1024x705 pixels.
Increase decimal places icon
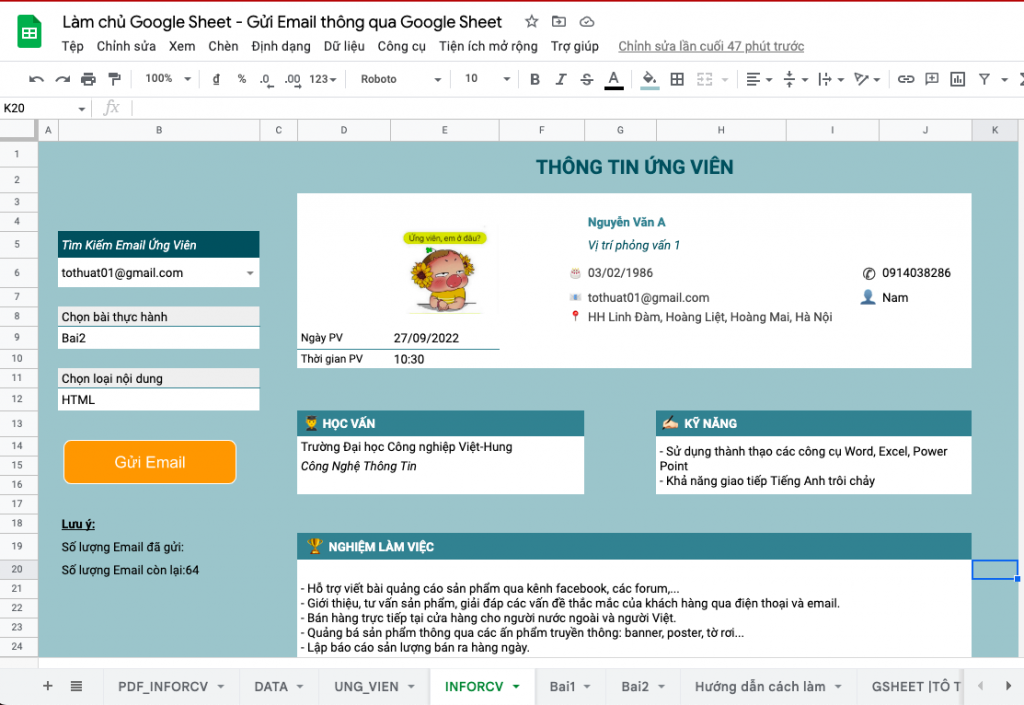click(293, 80)
